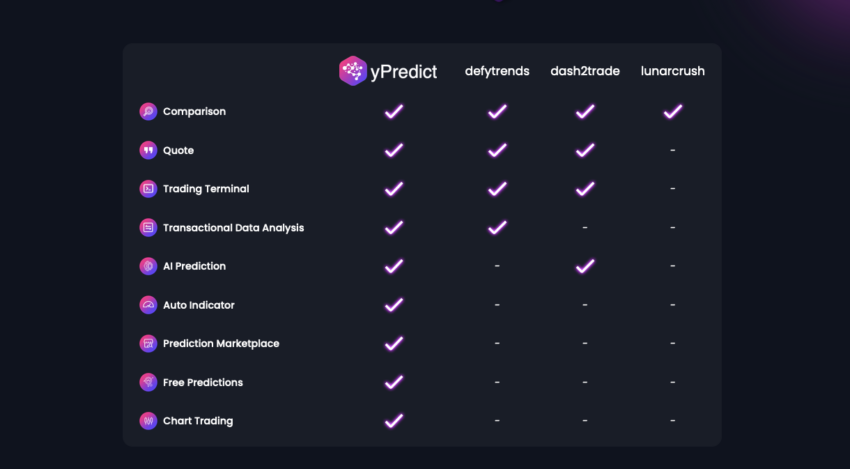Click the Trading Terminal feature label
Image resolution: width=850 pixels, height=469 pixels.
tap(206, 189)
